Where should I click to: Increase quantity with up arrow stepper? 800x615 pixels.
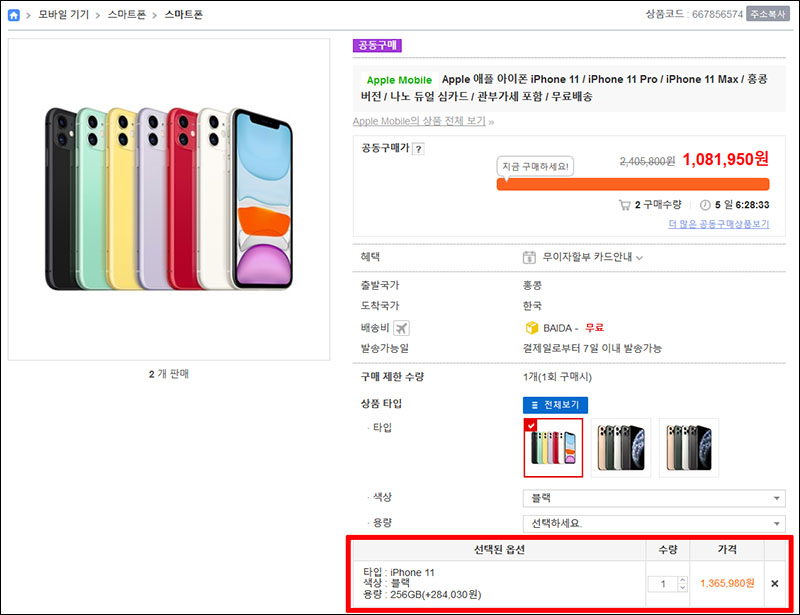pos(683,580)
